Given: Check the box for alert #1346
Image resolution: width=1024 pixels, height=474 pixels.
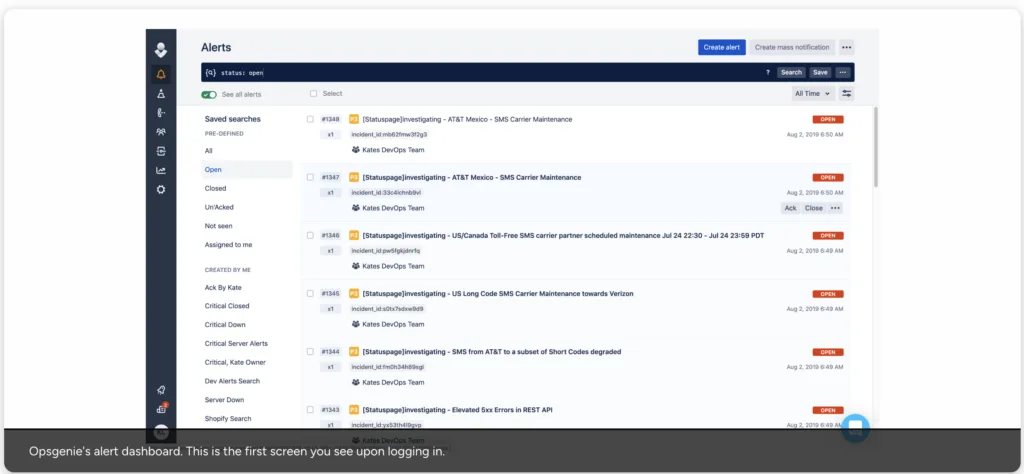Looking at the screenshot, I should pyautogui.click(x=310, y=235).
